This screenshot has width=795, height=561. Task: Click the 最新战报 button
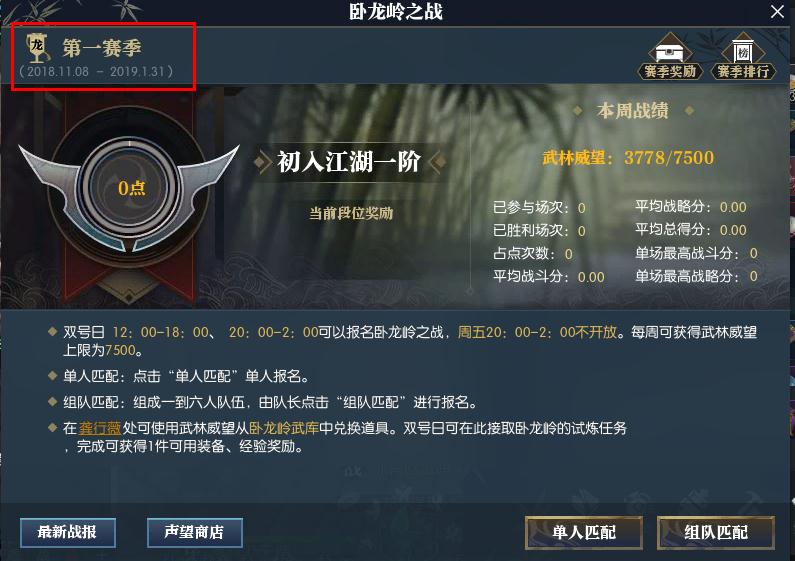[x=68, y=532]
